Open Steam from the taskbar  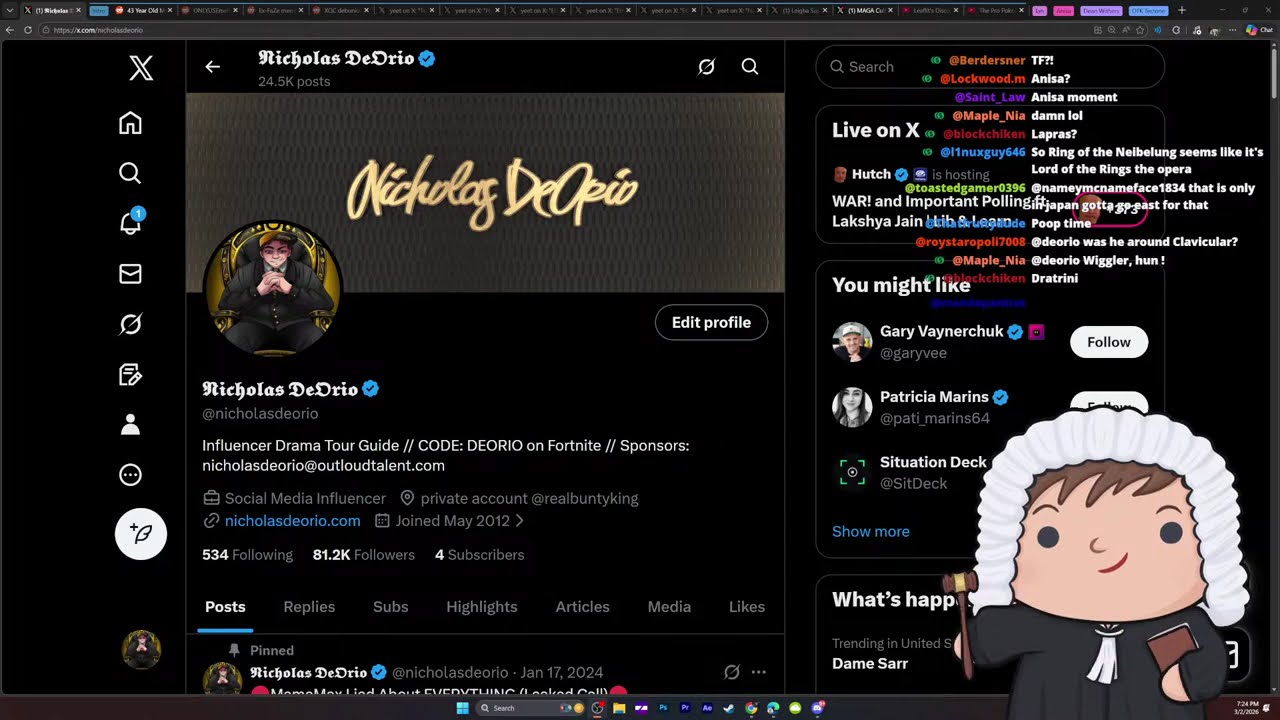tap(729, 708)
